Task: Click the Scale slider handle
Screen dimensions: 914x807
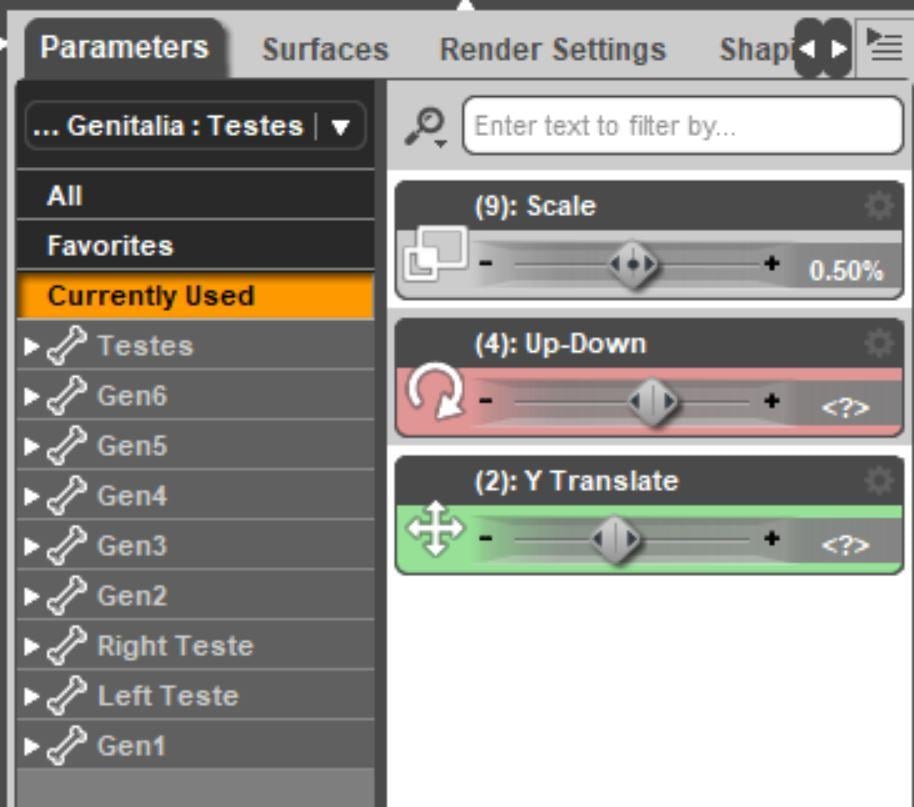Action: (x=633, y=265)
